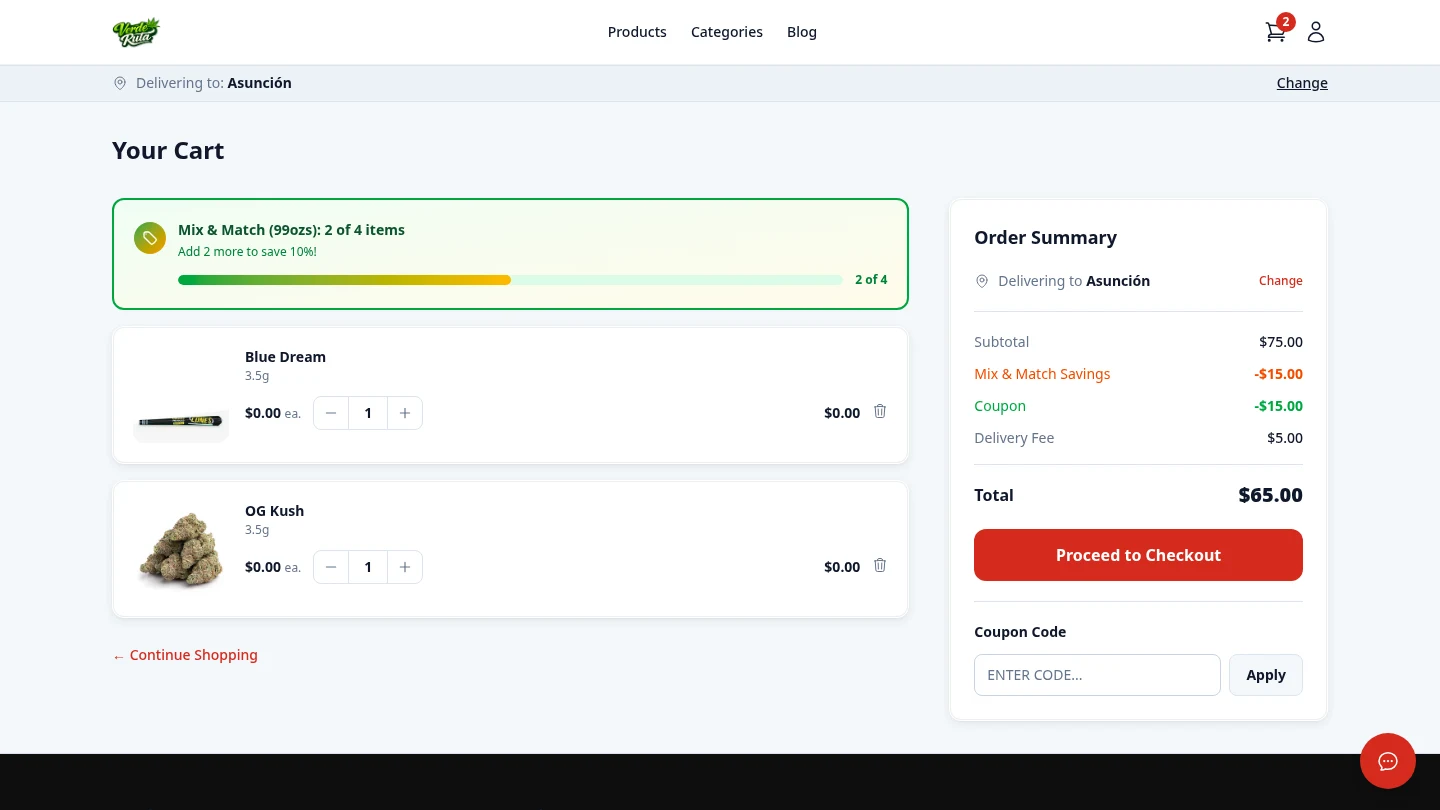Decrease OG Kush quantity with minus

[x=331, y=567]
